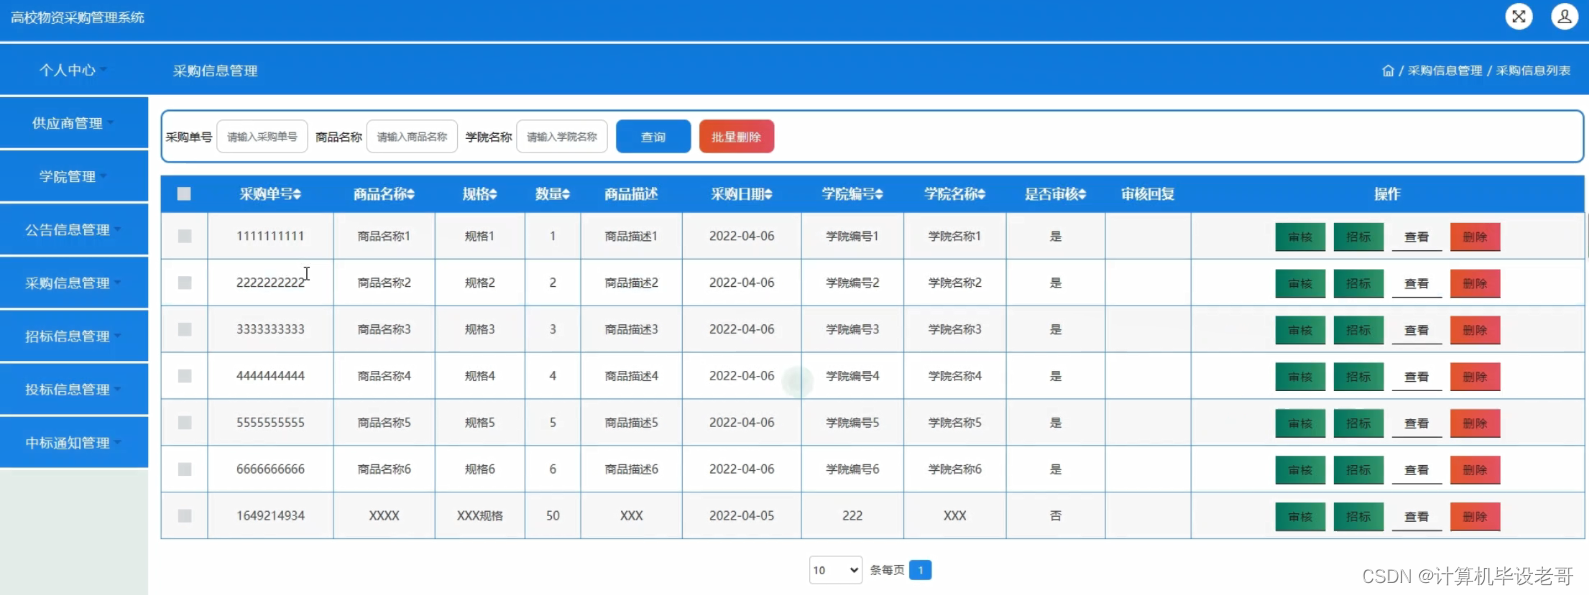
Task: Focus the 学院名称 search input
Action: click(562, 137)
